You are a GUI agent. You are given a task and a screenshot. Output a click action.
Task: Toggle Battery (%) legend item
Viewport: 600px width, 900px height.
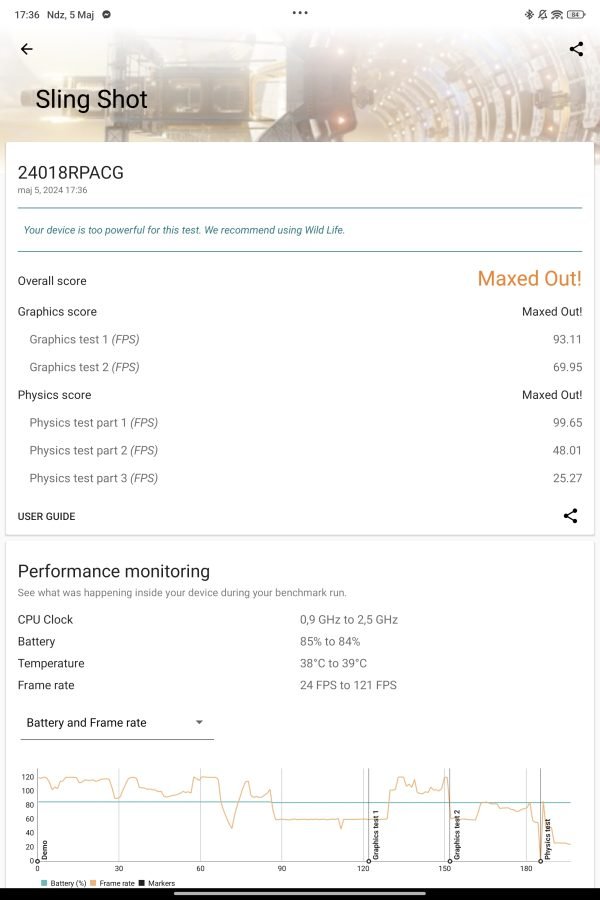tap(64, 883)
